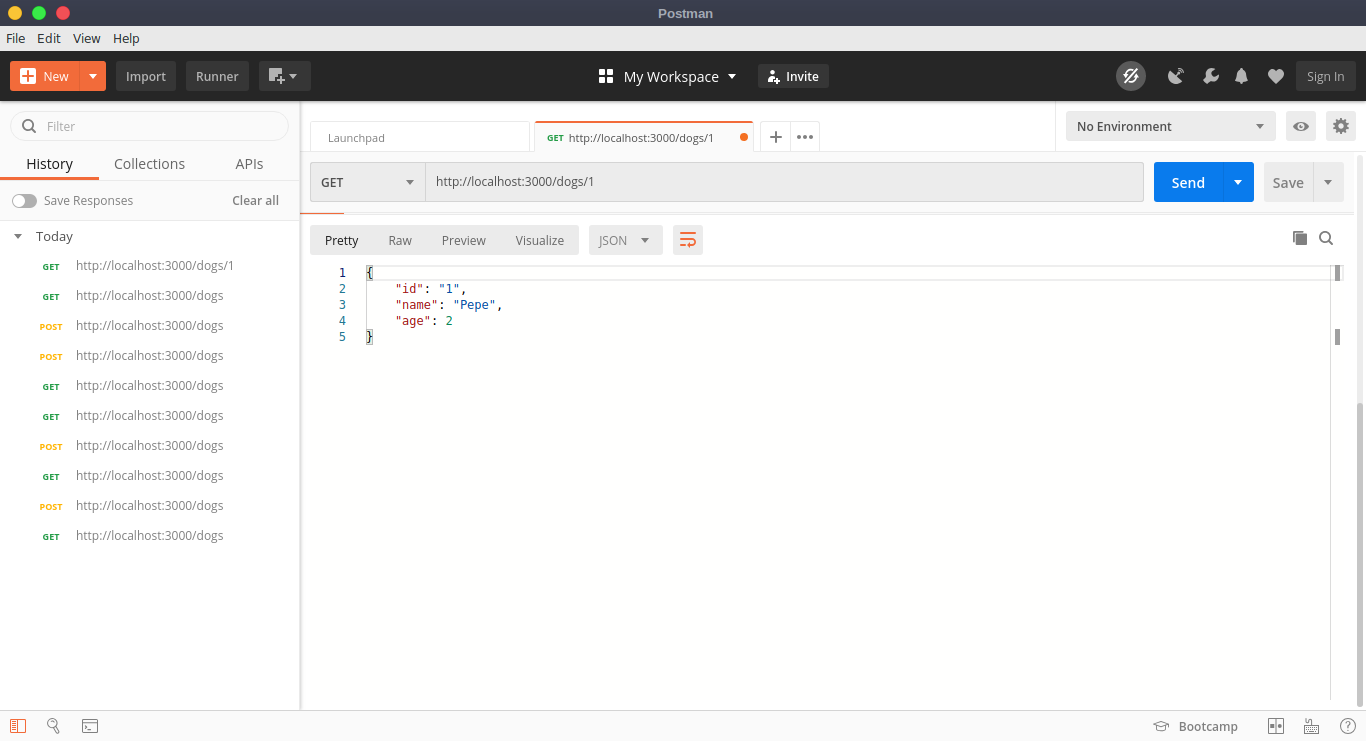Switch to two-pane view layout
Screen dimensions: 1366x741
1276,727
